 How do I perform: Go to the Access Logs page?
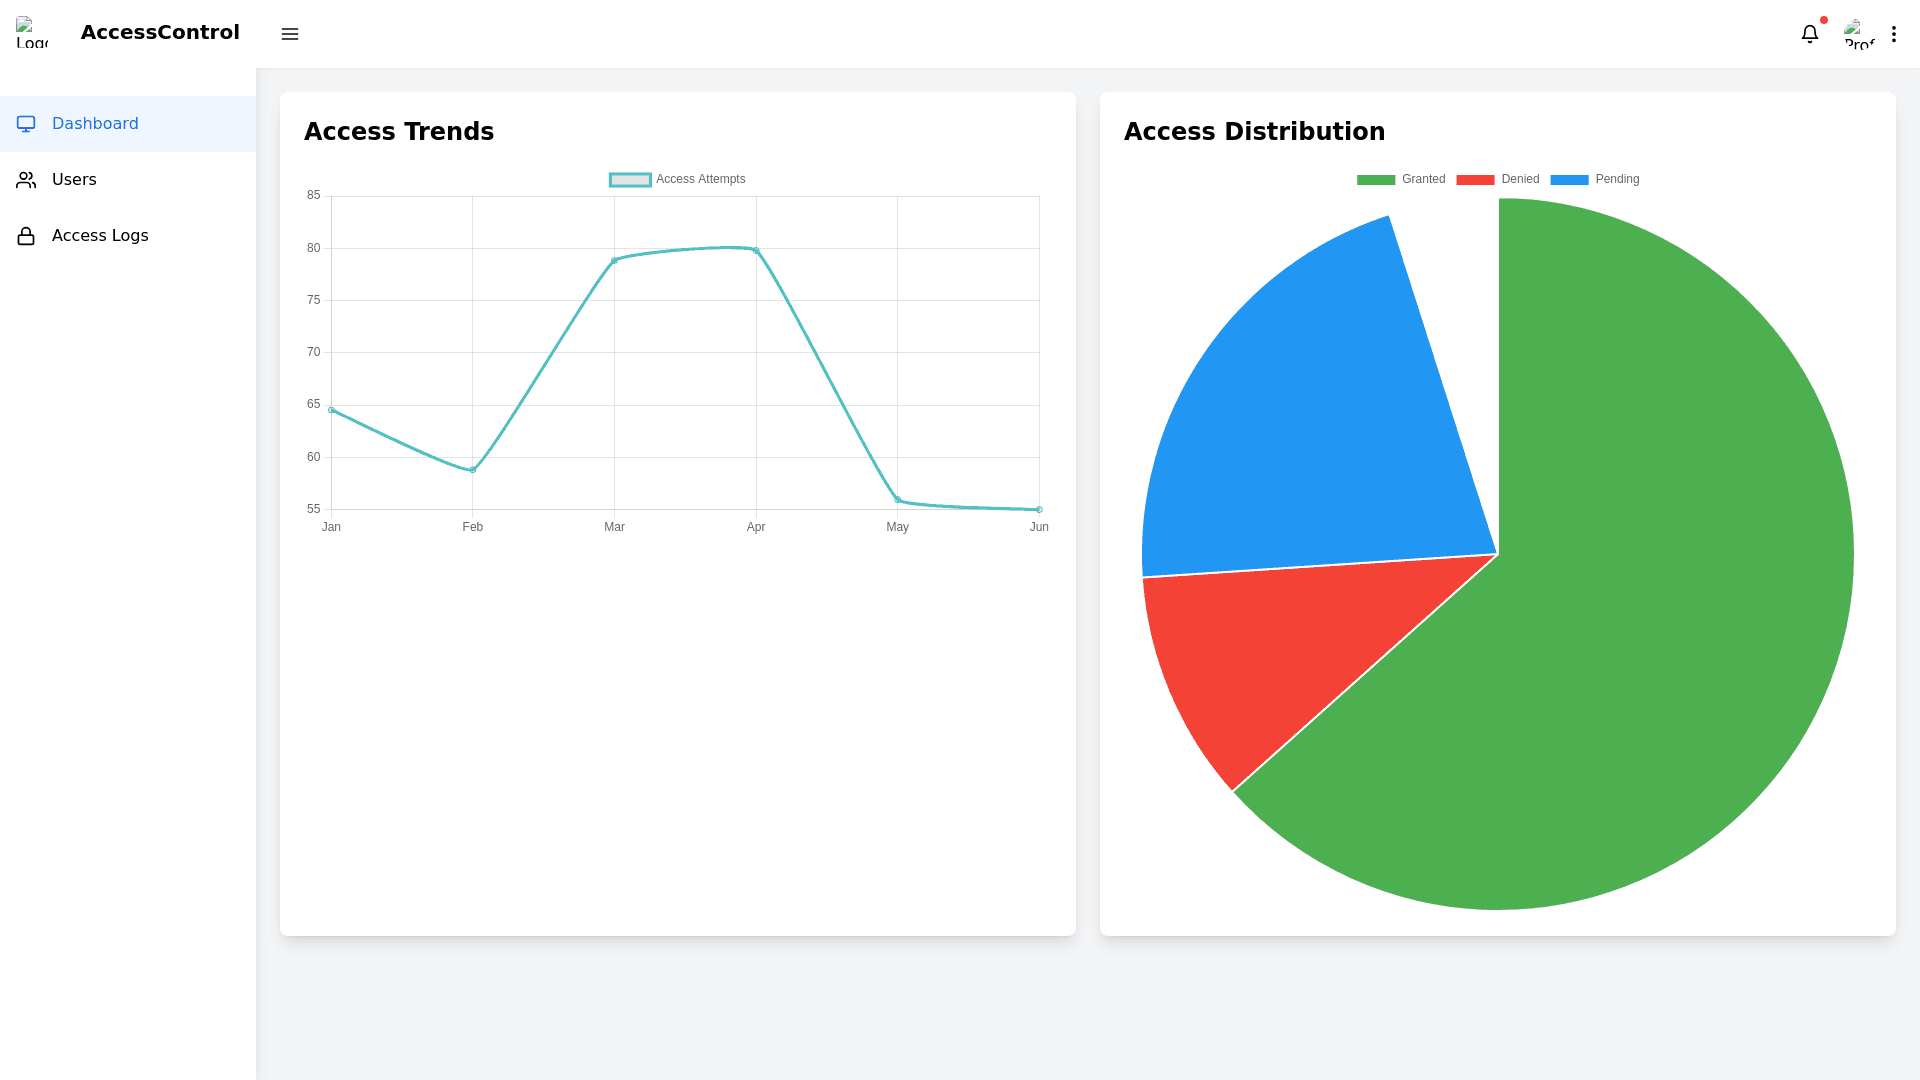[x=100, y=236]
